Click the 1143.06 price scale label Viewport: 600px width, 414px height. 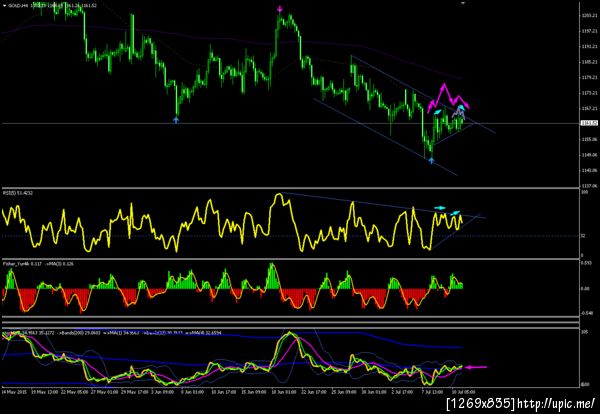pyautogui.click(x=590, y=170)
